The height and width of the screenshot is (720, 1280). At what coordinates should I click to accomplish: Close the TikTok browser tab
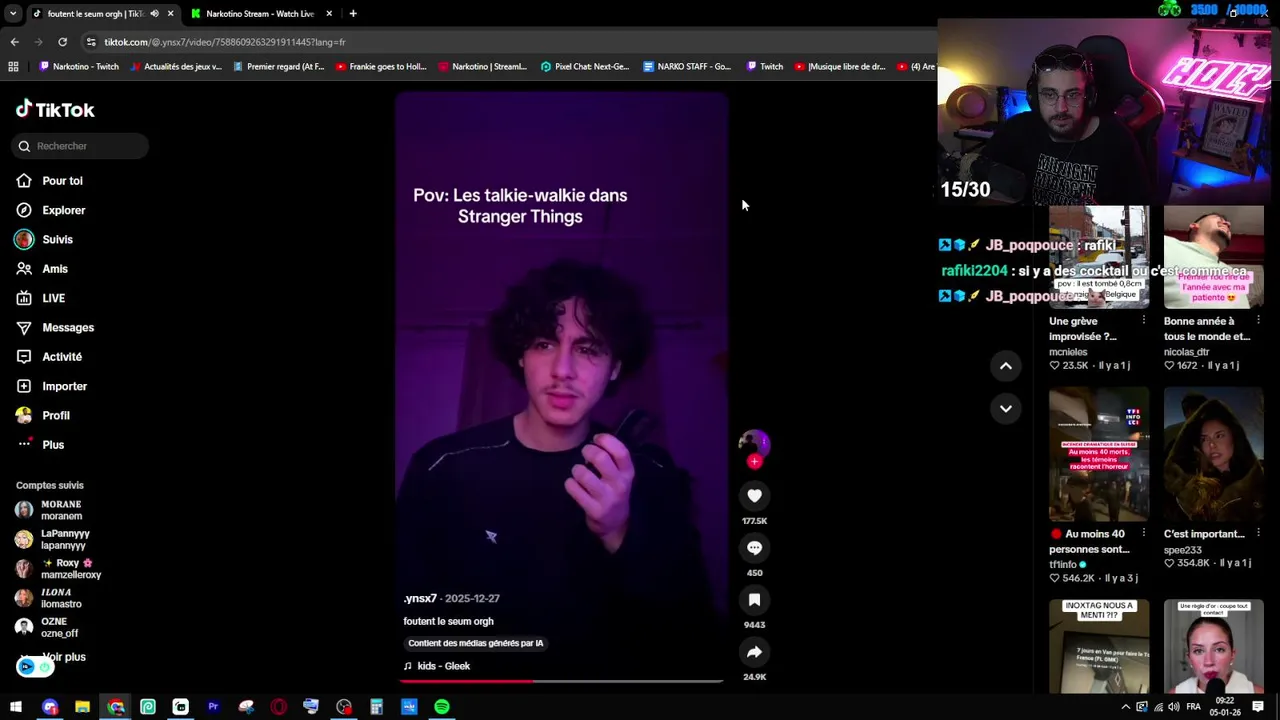pyautogui.click(x=170, y=14)
